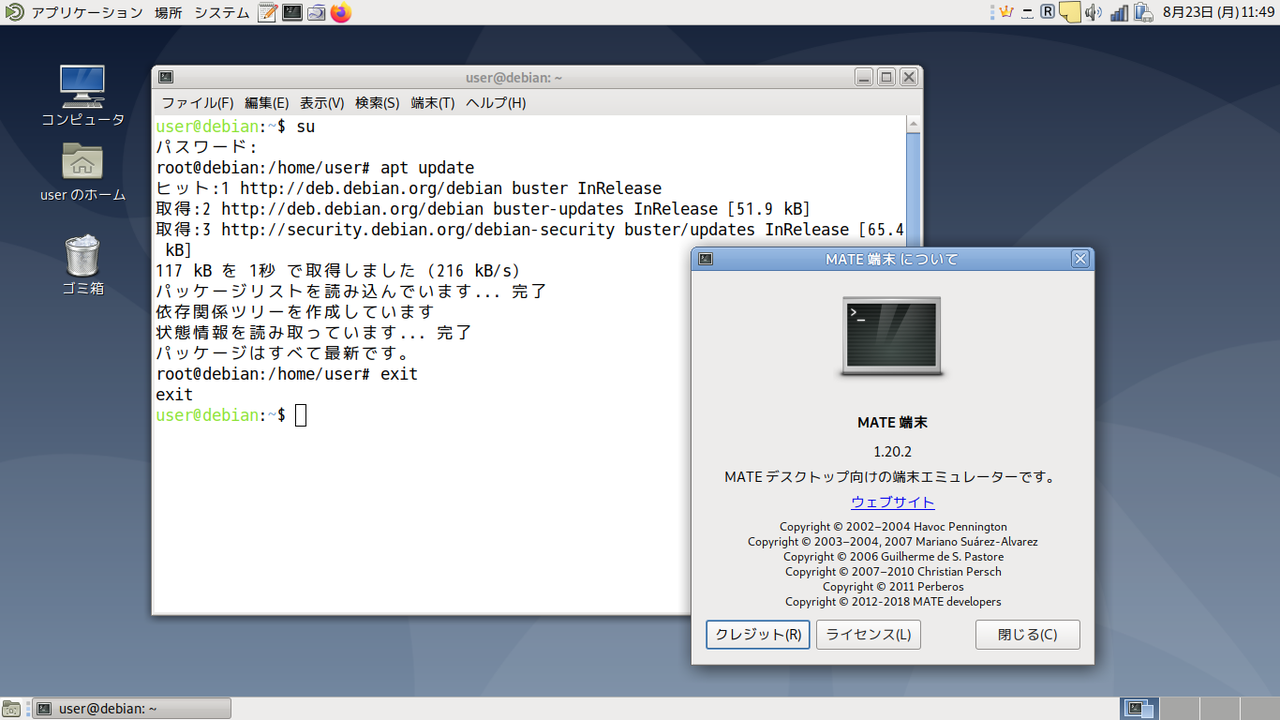Screen dimensions: 1280x720
Task: Click the 'Copyright © 2006 Guilherme de S. Pastore' line
Action: pos(893,557)
